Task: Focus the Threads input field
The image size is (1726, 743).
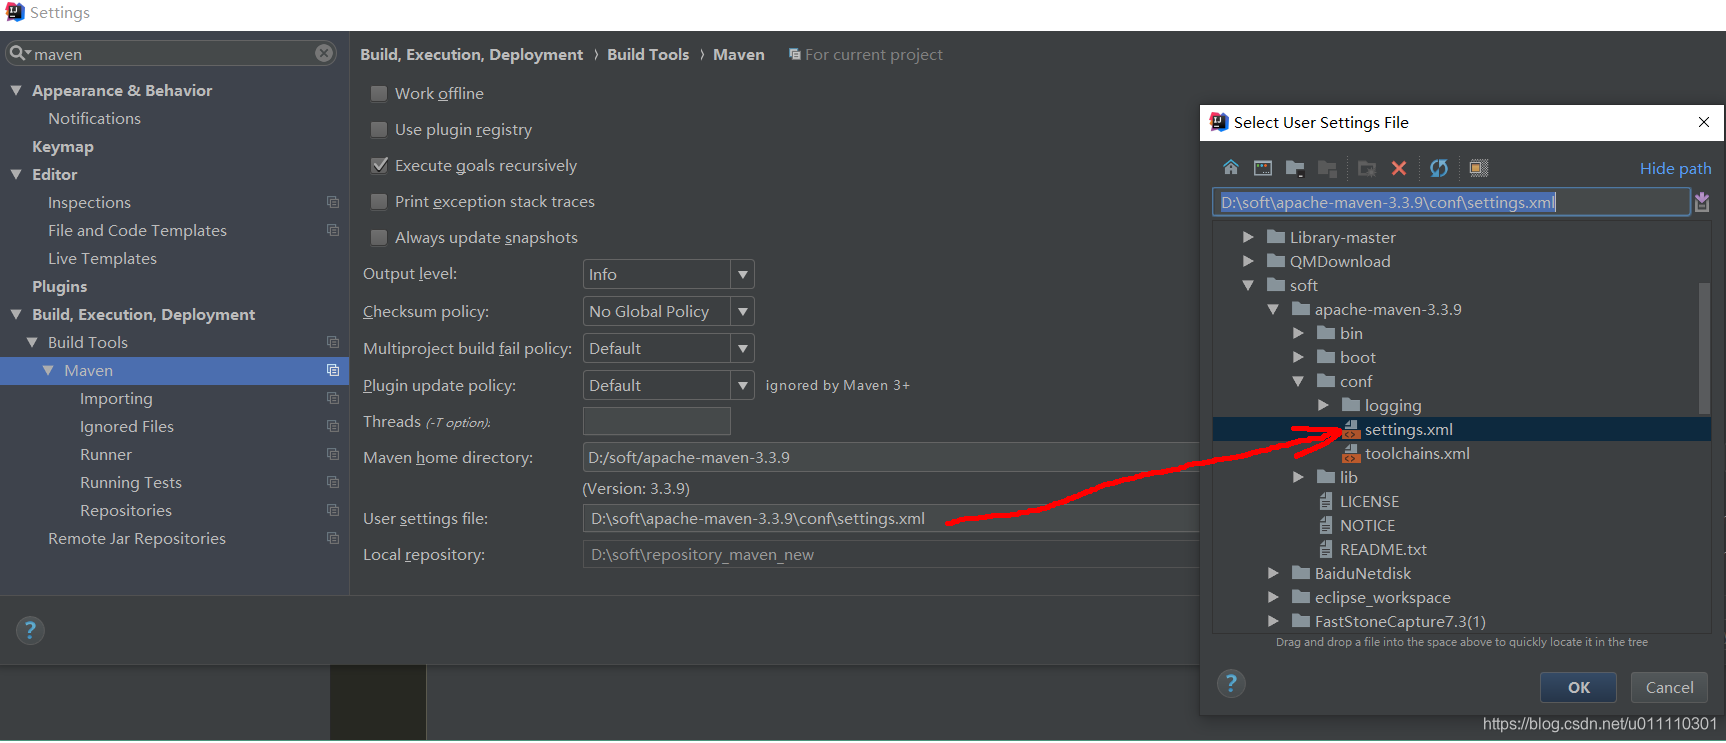Action: point(657,421)
